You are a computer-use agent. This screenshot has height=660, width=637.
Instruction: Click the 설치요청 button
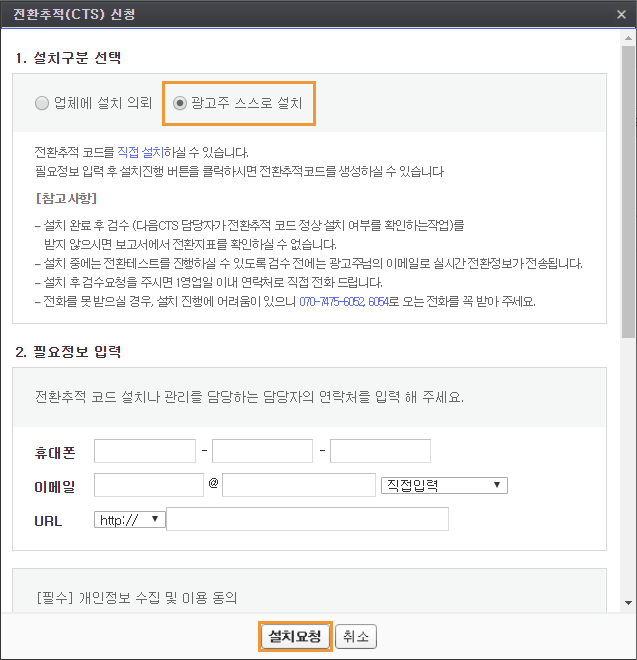pos(295,636)
